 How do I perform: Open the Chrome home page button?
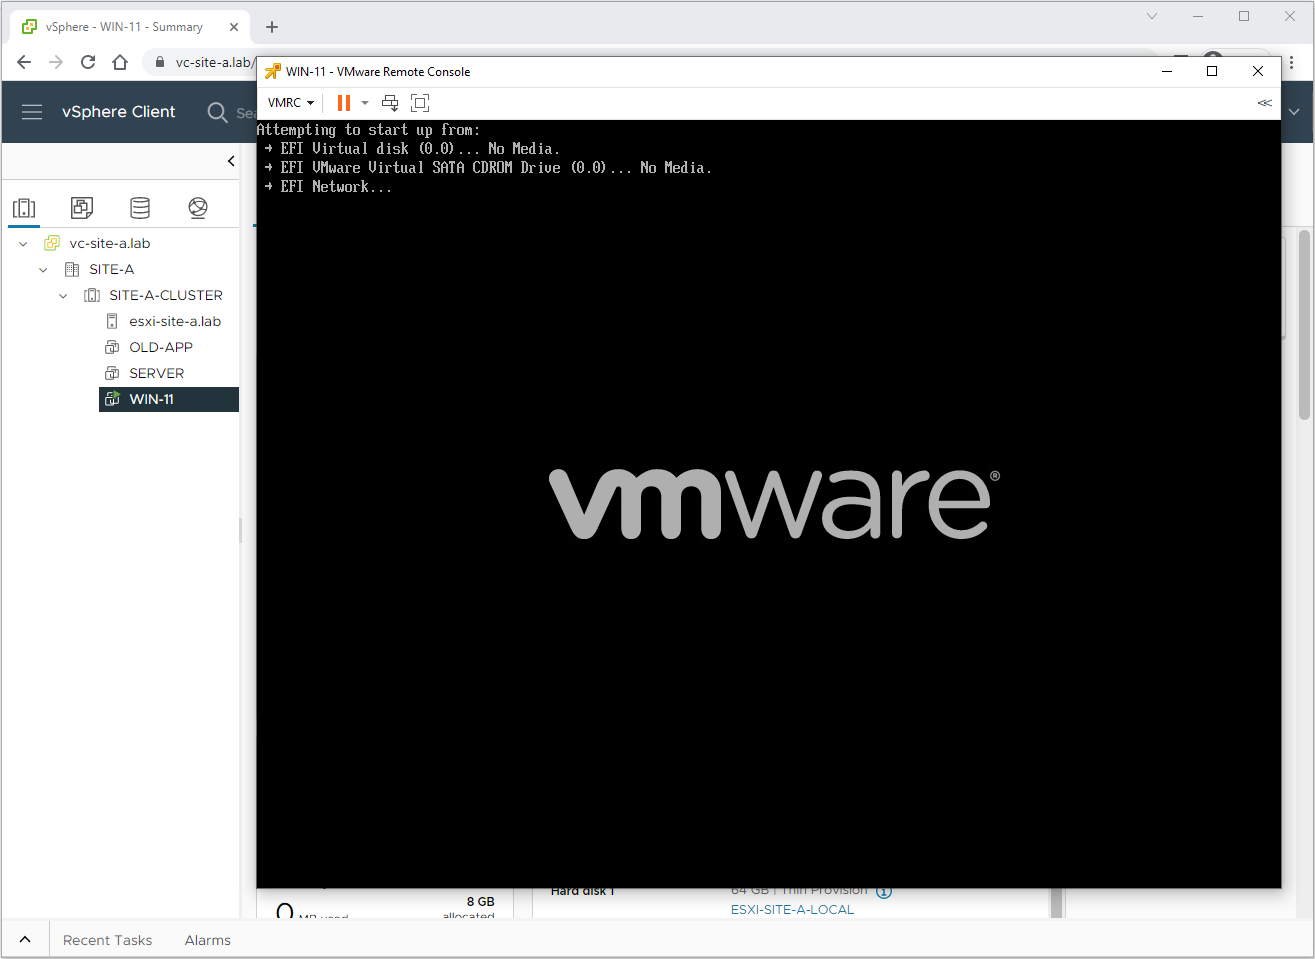[120, 62]
